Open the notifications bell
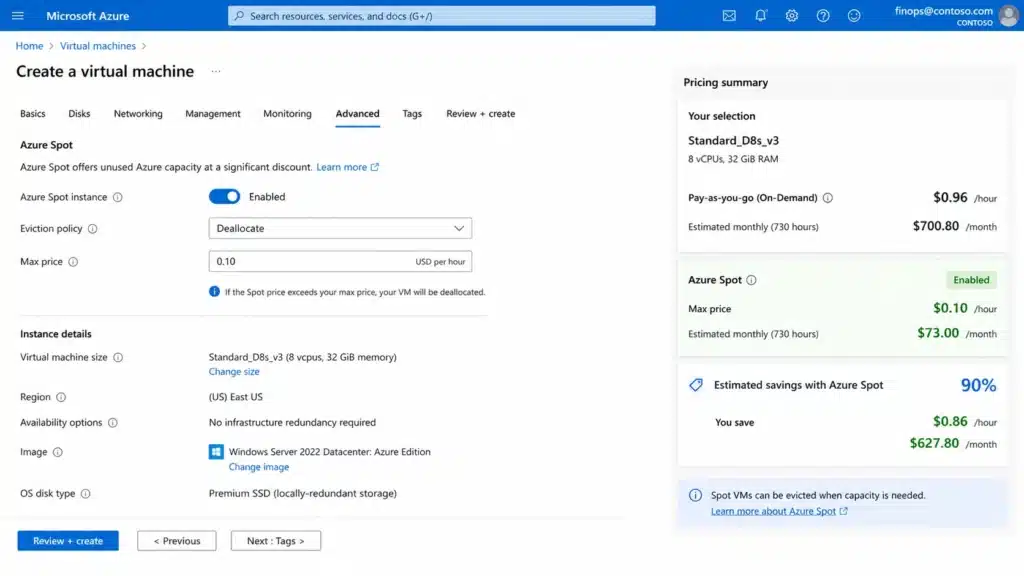 pos(760,16)
